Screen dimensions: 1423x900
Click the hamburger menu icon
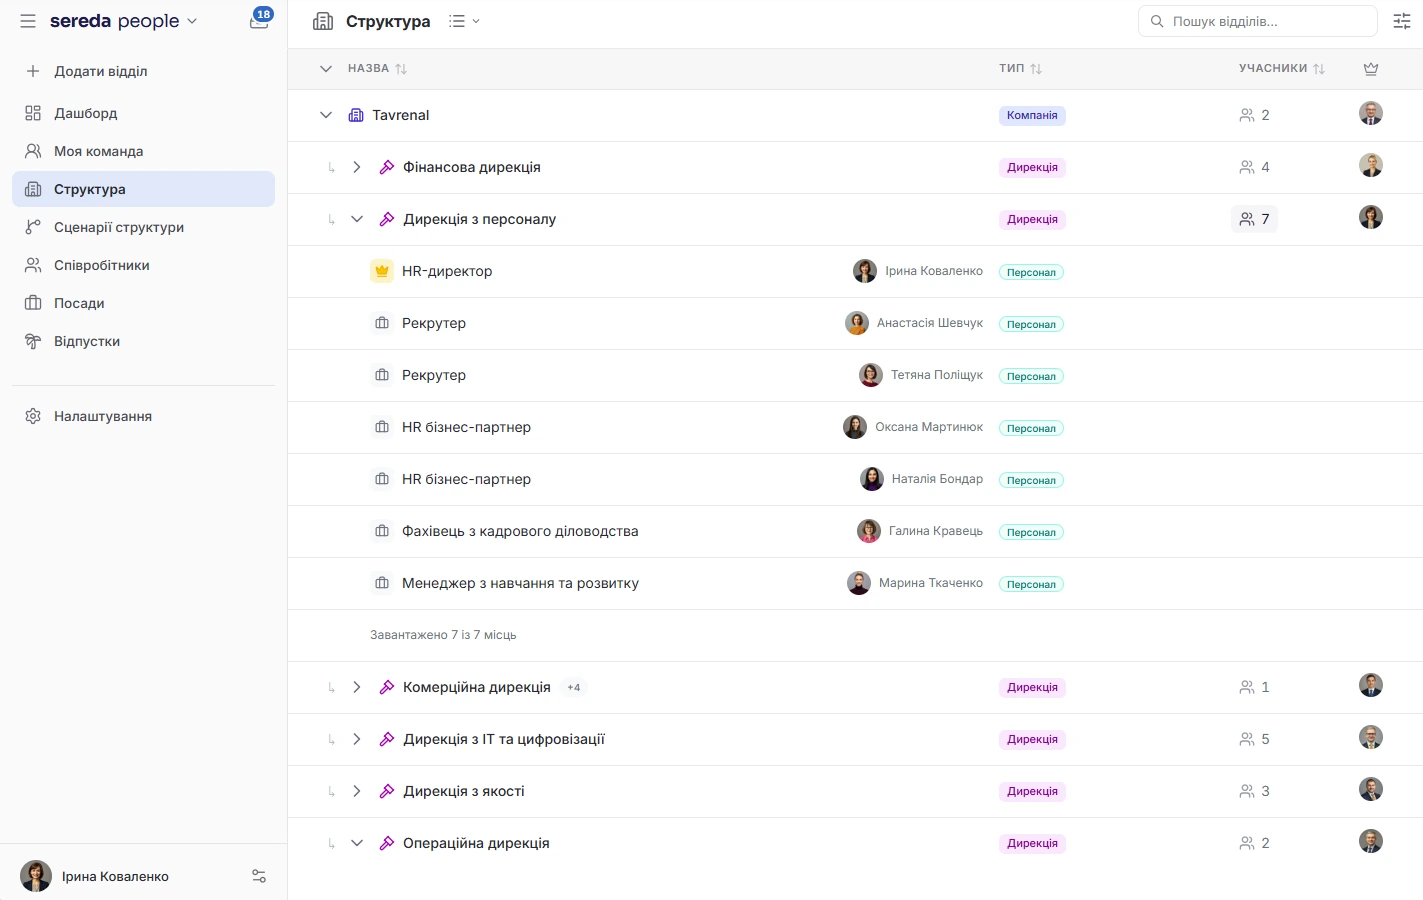(x=28, y=21)
